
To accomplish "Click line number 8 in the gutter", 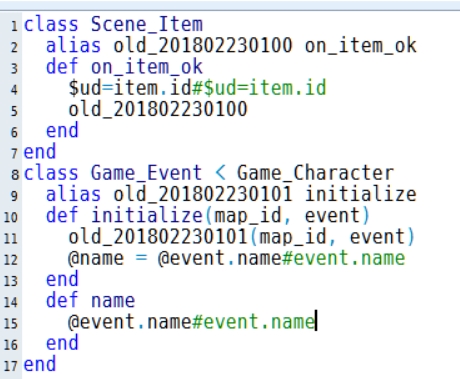I will [x=15, y=174].
